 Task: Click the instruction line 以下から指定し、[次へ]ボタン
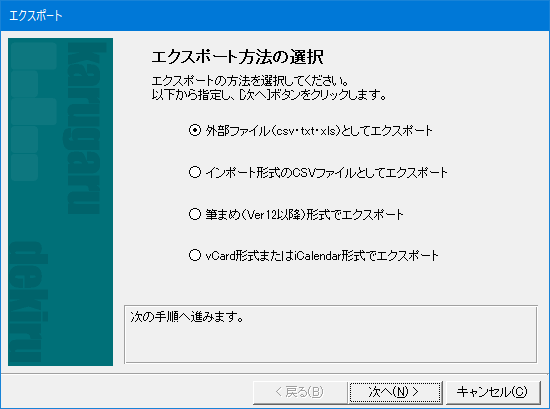pyautogui.click(x=269, y=95)
